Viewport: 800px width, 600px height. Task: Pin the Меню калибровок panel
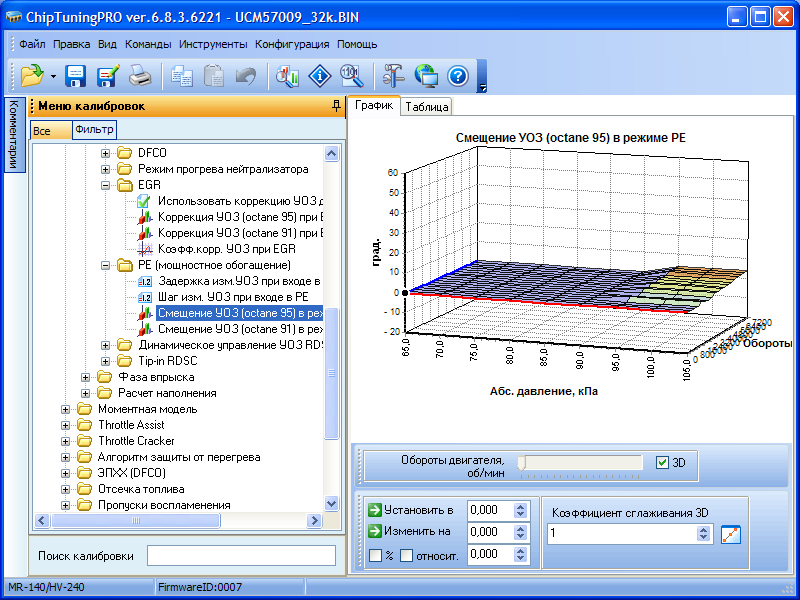[335, 106]
